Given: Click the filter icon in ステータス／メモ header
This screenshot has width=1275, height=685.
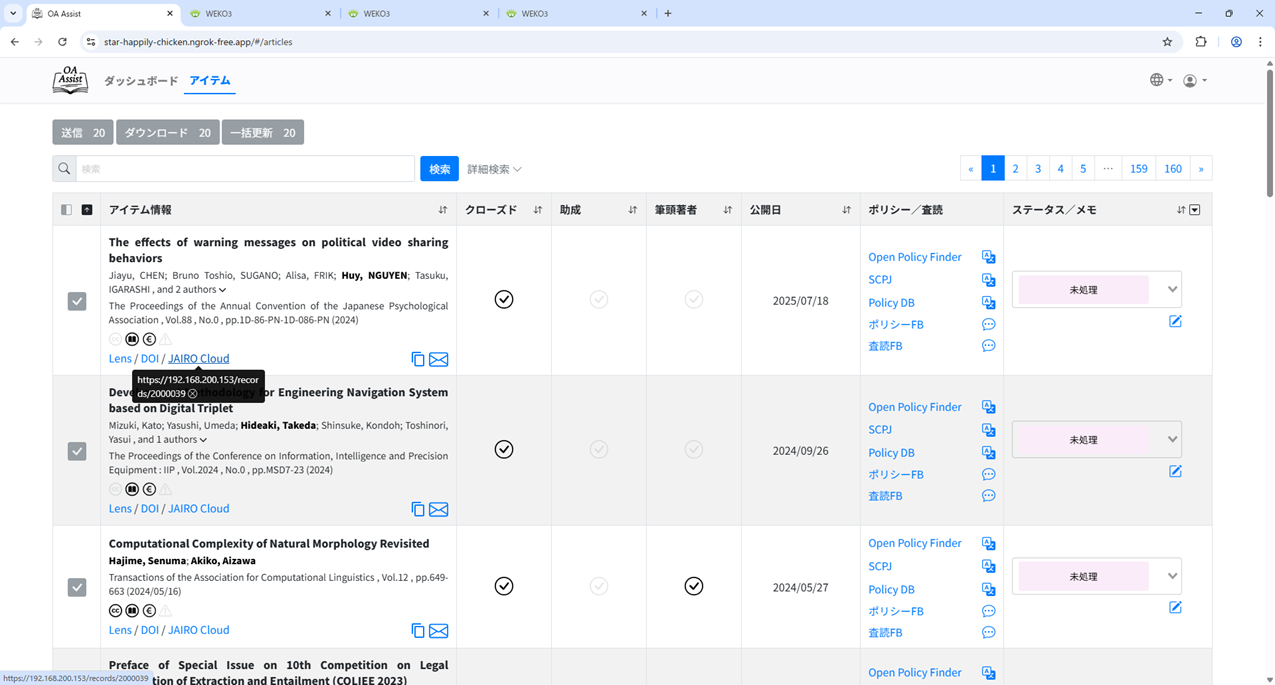Looking at the screenshot, I should [x=1194, y=209].
